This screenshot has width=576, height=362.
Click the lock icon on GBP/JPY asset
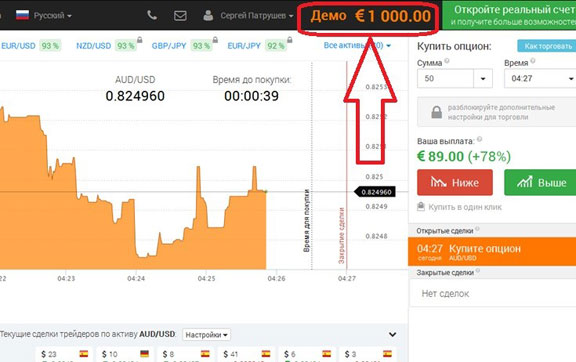pyautogui.click(x=215, y=40)
